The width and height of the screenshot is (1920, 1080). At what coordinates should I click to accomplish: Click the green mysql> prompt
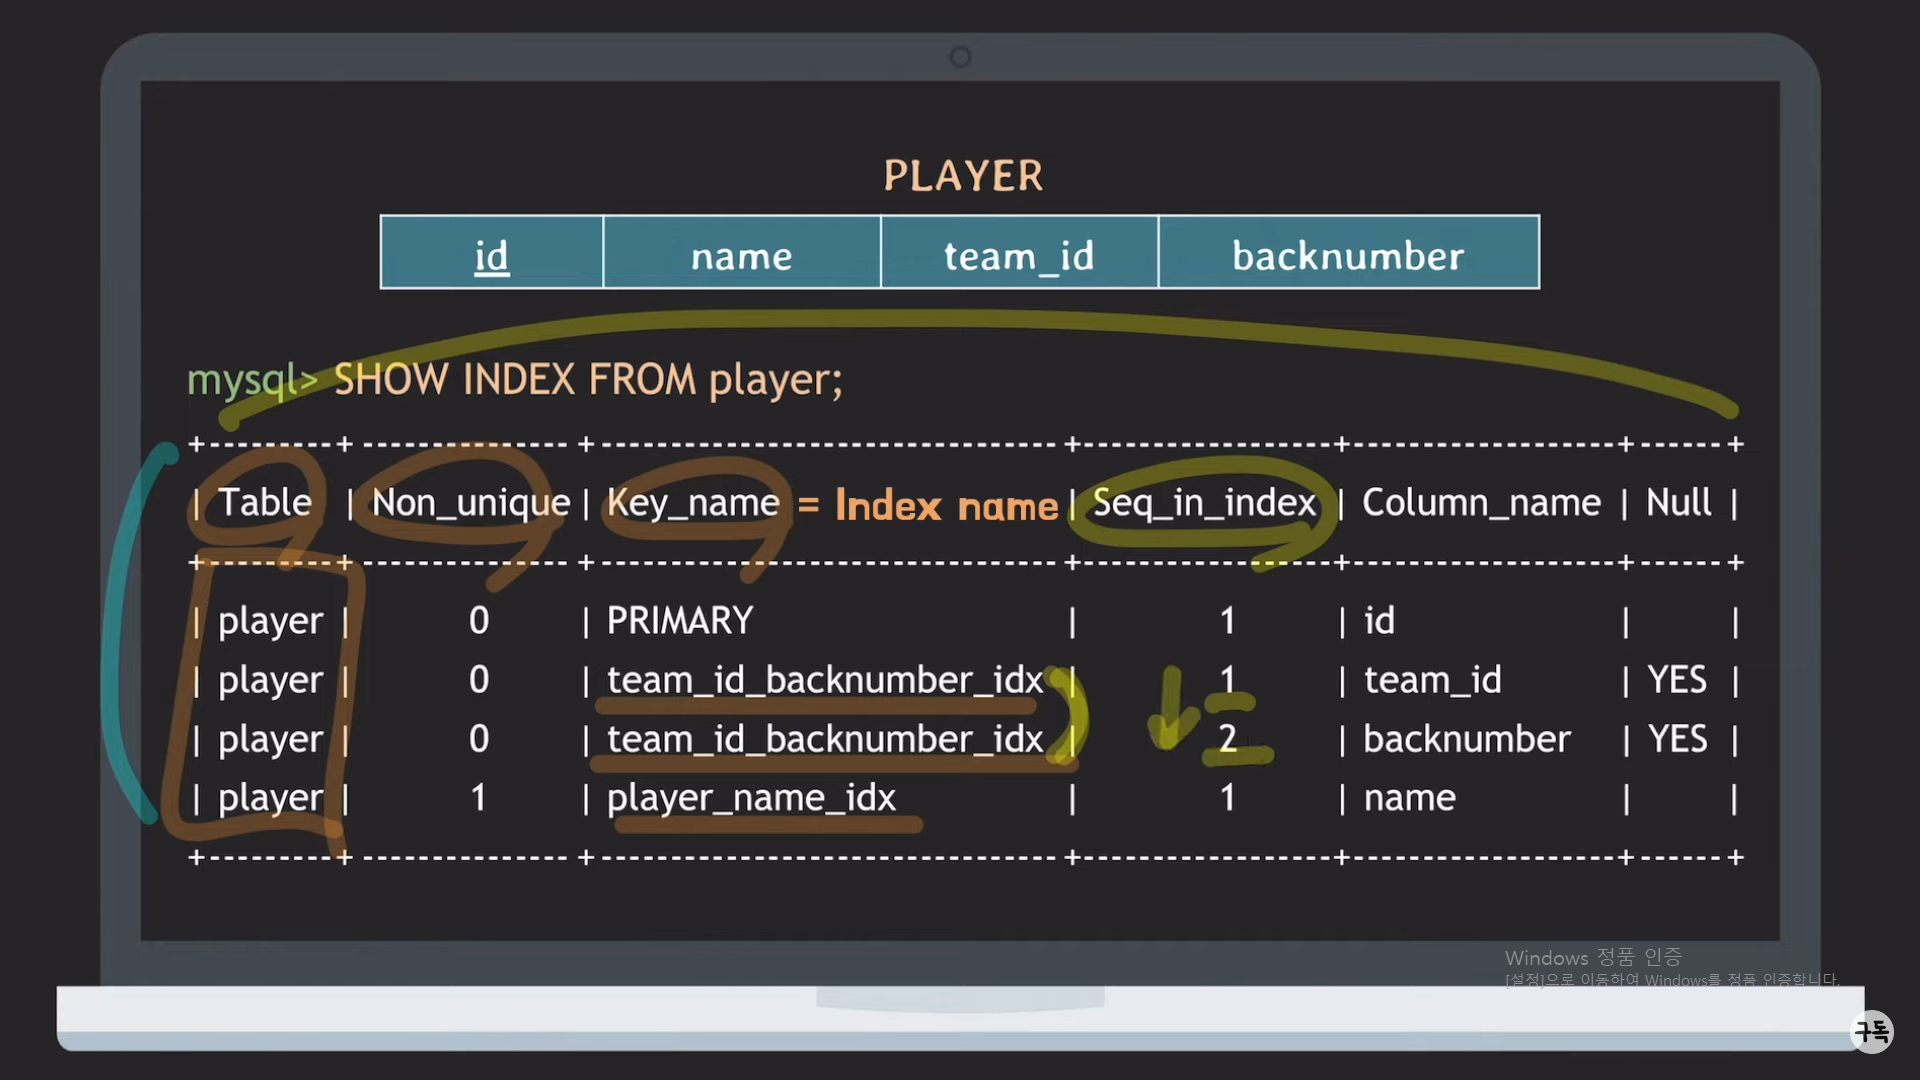251,380
